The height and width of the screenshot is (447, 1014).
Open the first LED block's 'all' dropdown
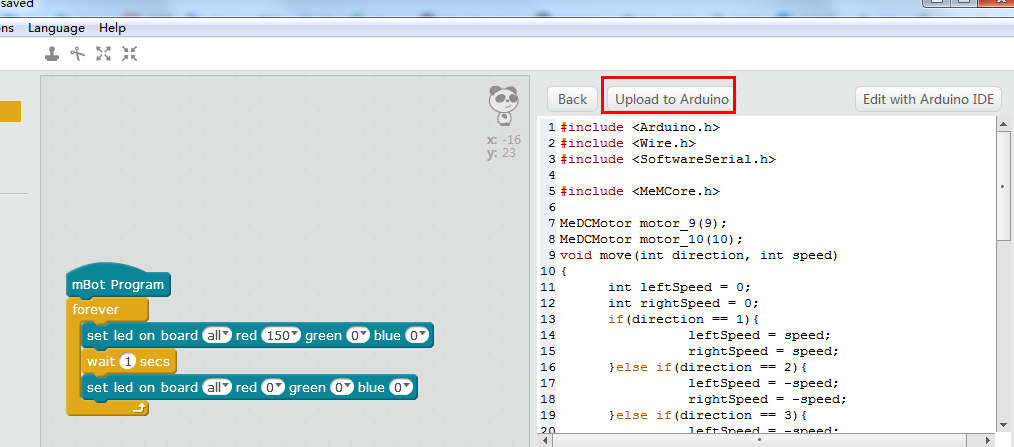coord(217,335)
